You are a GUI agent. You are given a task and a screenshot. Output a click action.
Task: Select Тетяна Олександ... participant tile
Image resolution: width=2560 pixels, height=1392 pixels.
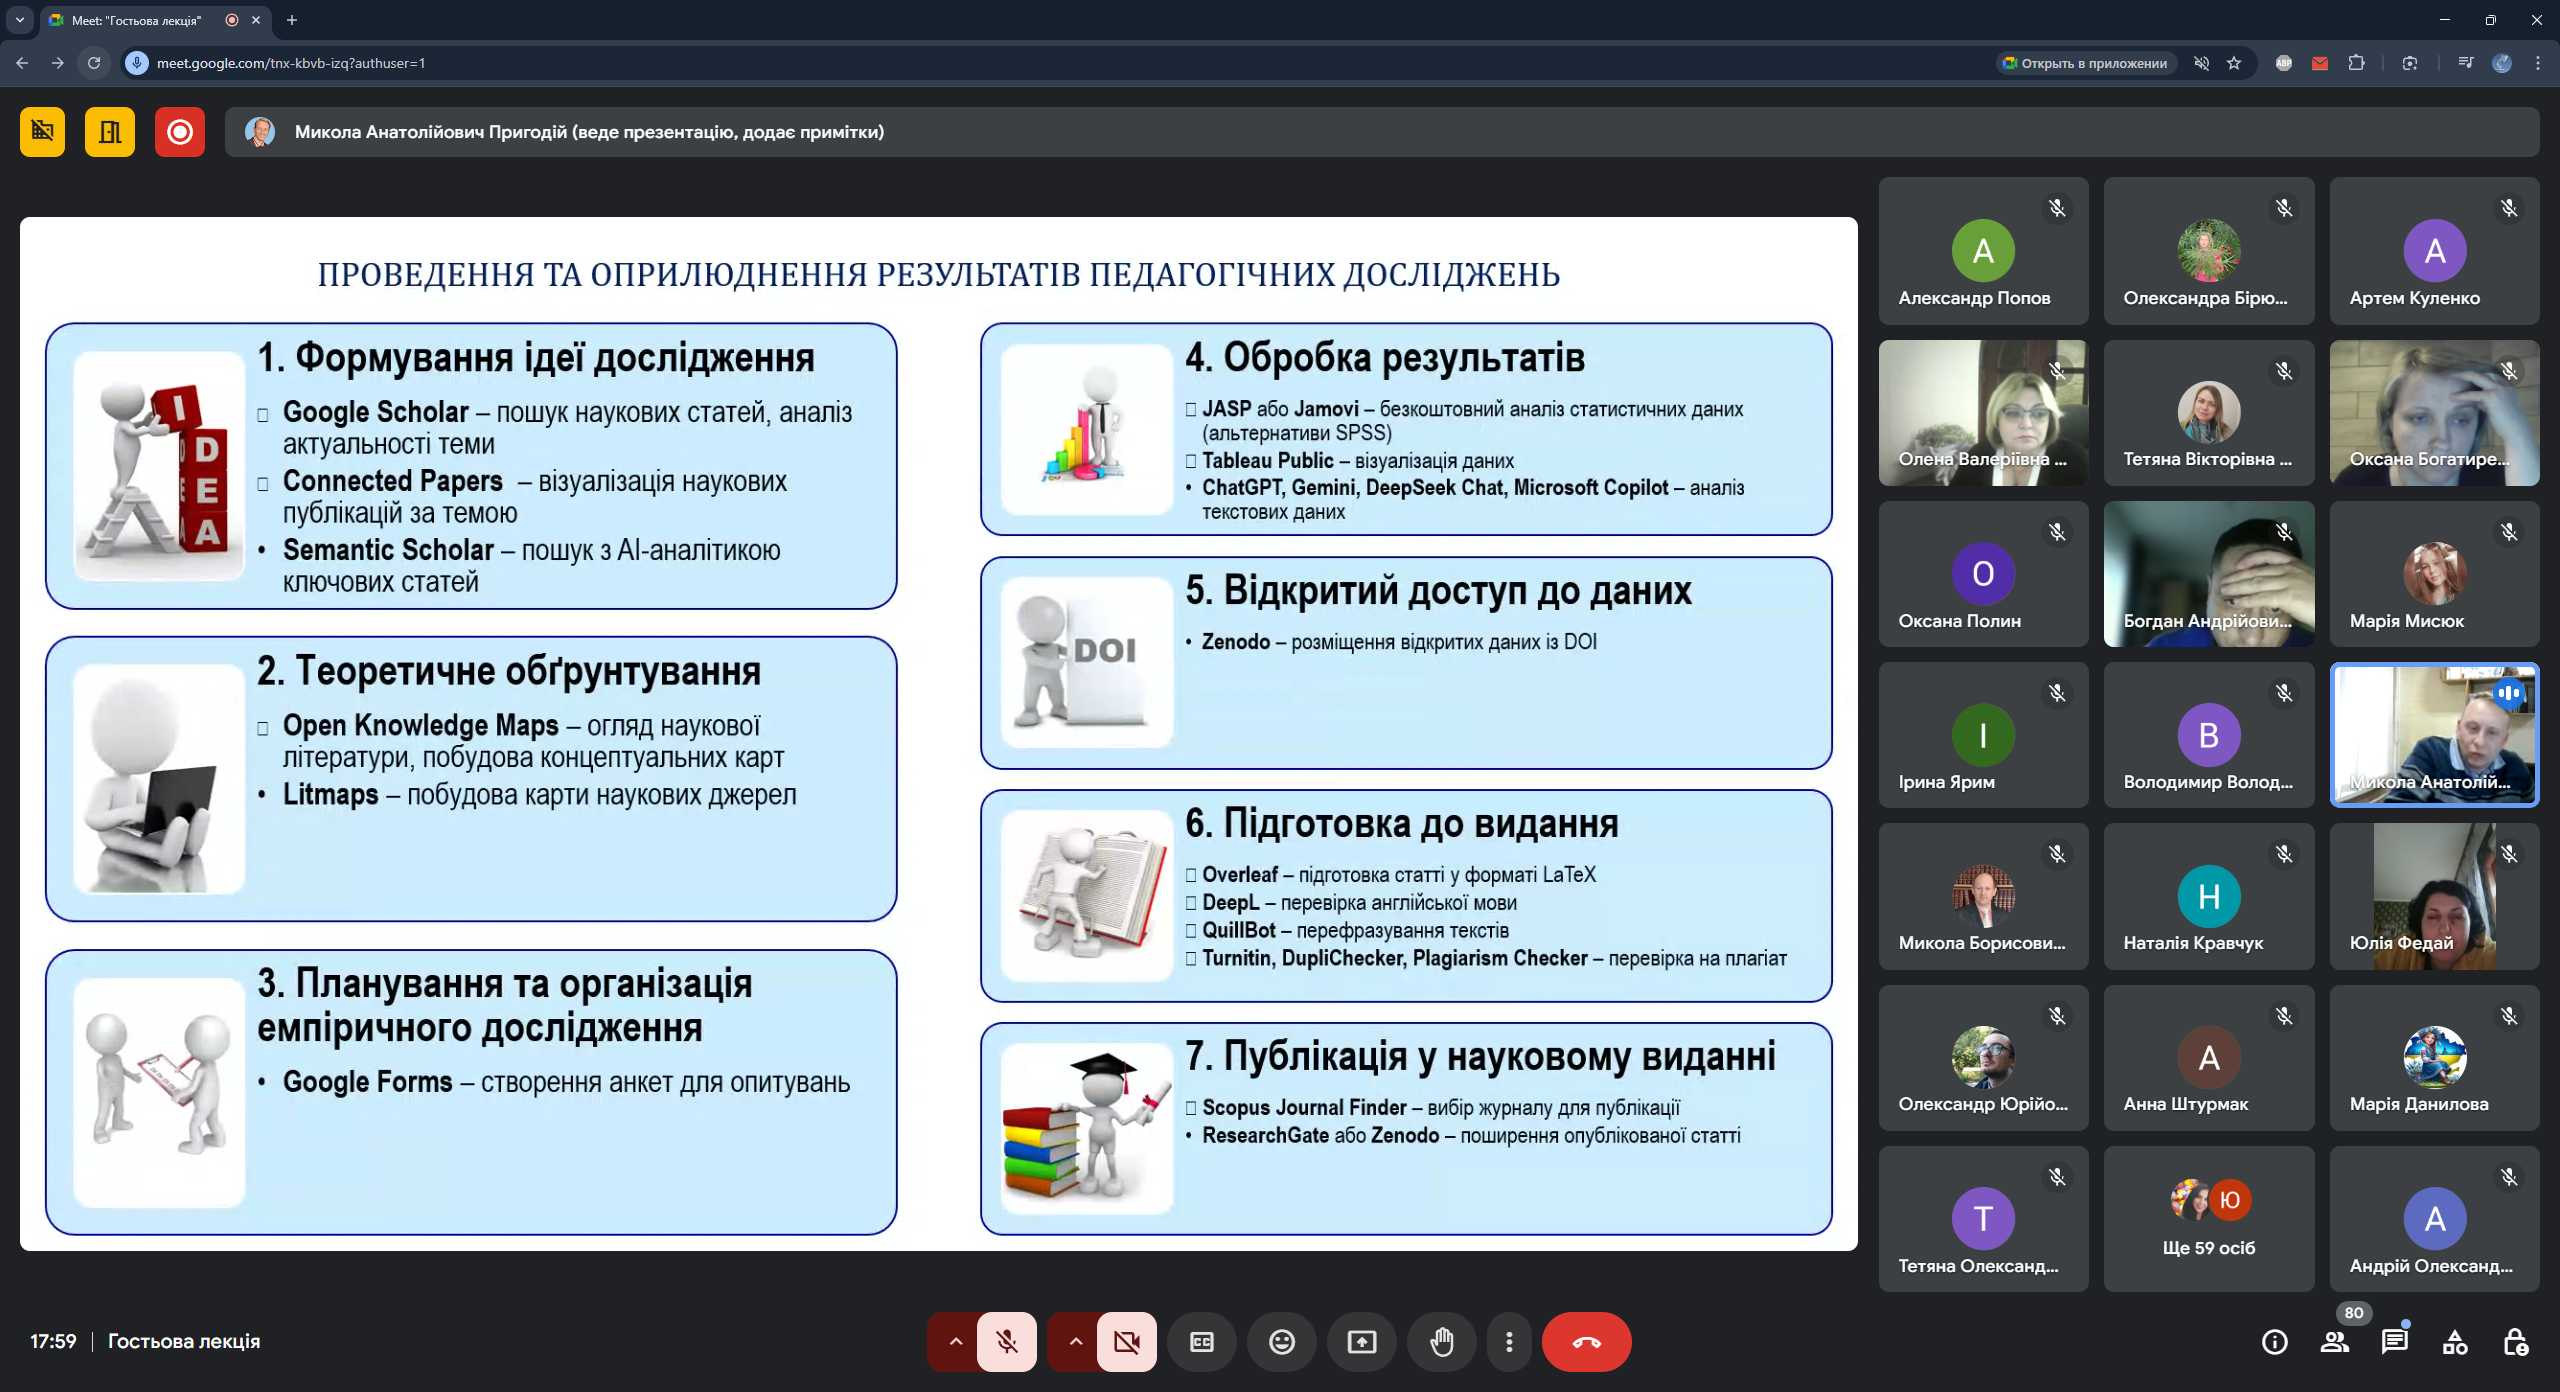[1983, 1219]
